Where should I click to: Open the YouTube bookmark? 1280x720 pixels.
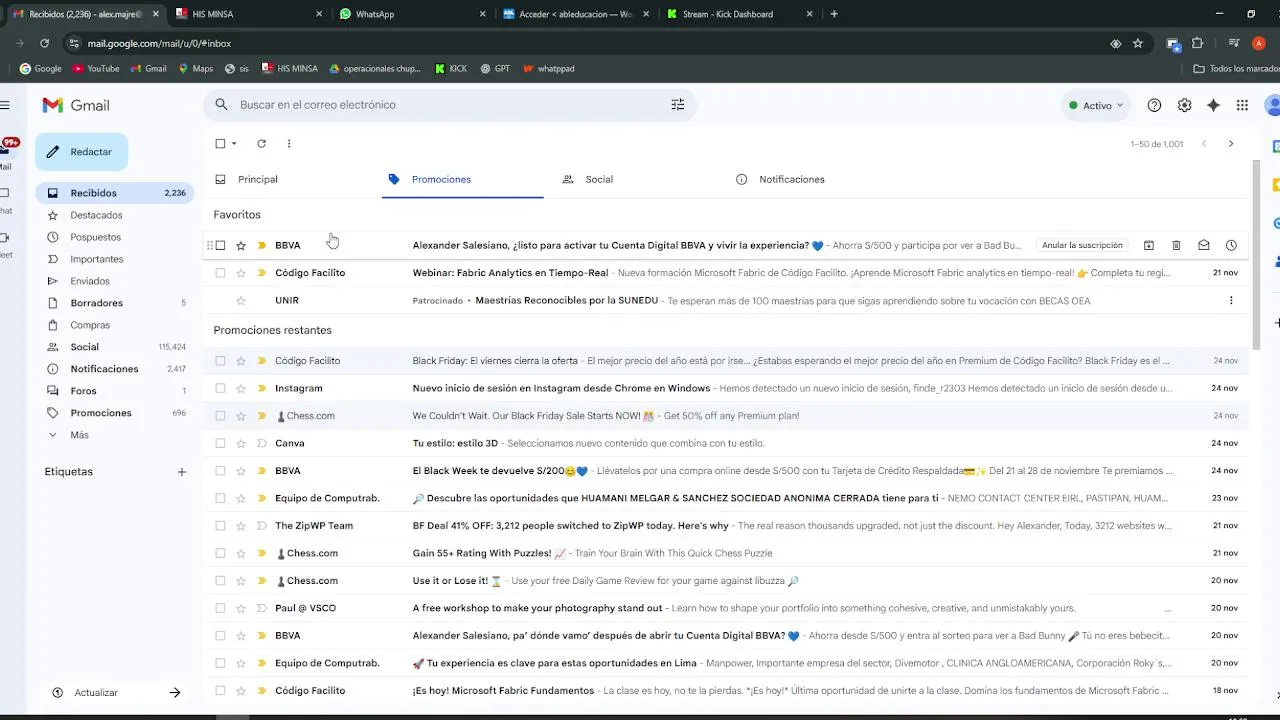pos(96,69)
